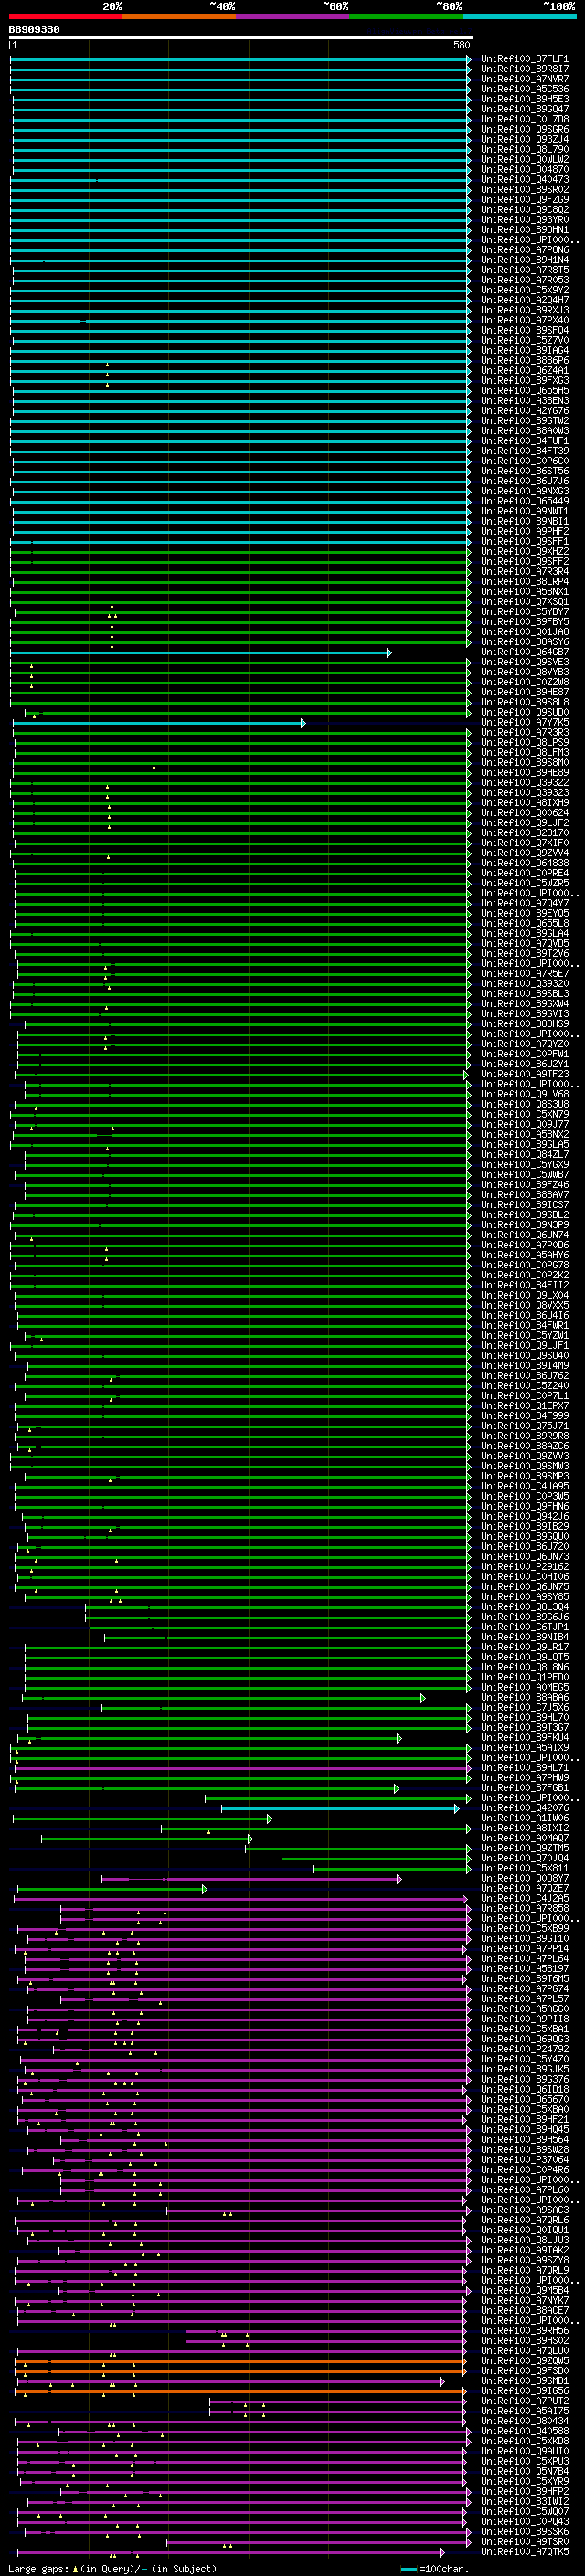Open hit UniRef100_Q0WLW2
Image resolution: width=585 pixels, height=2576 pixels.
524,160
